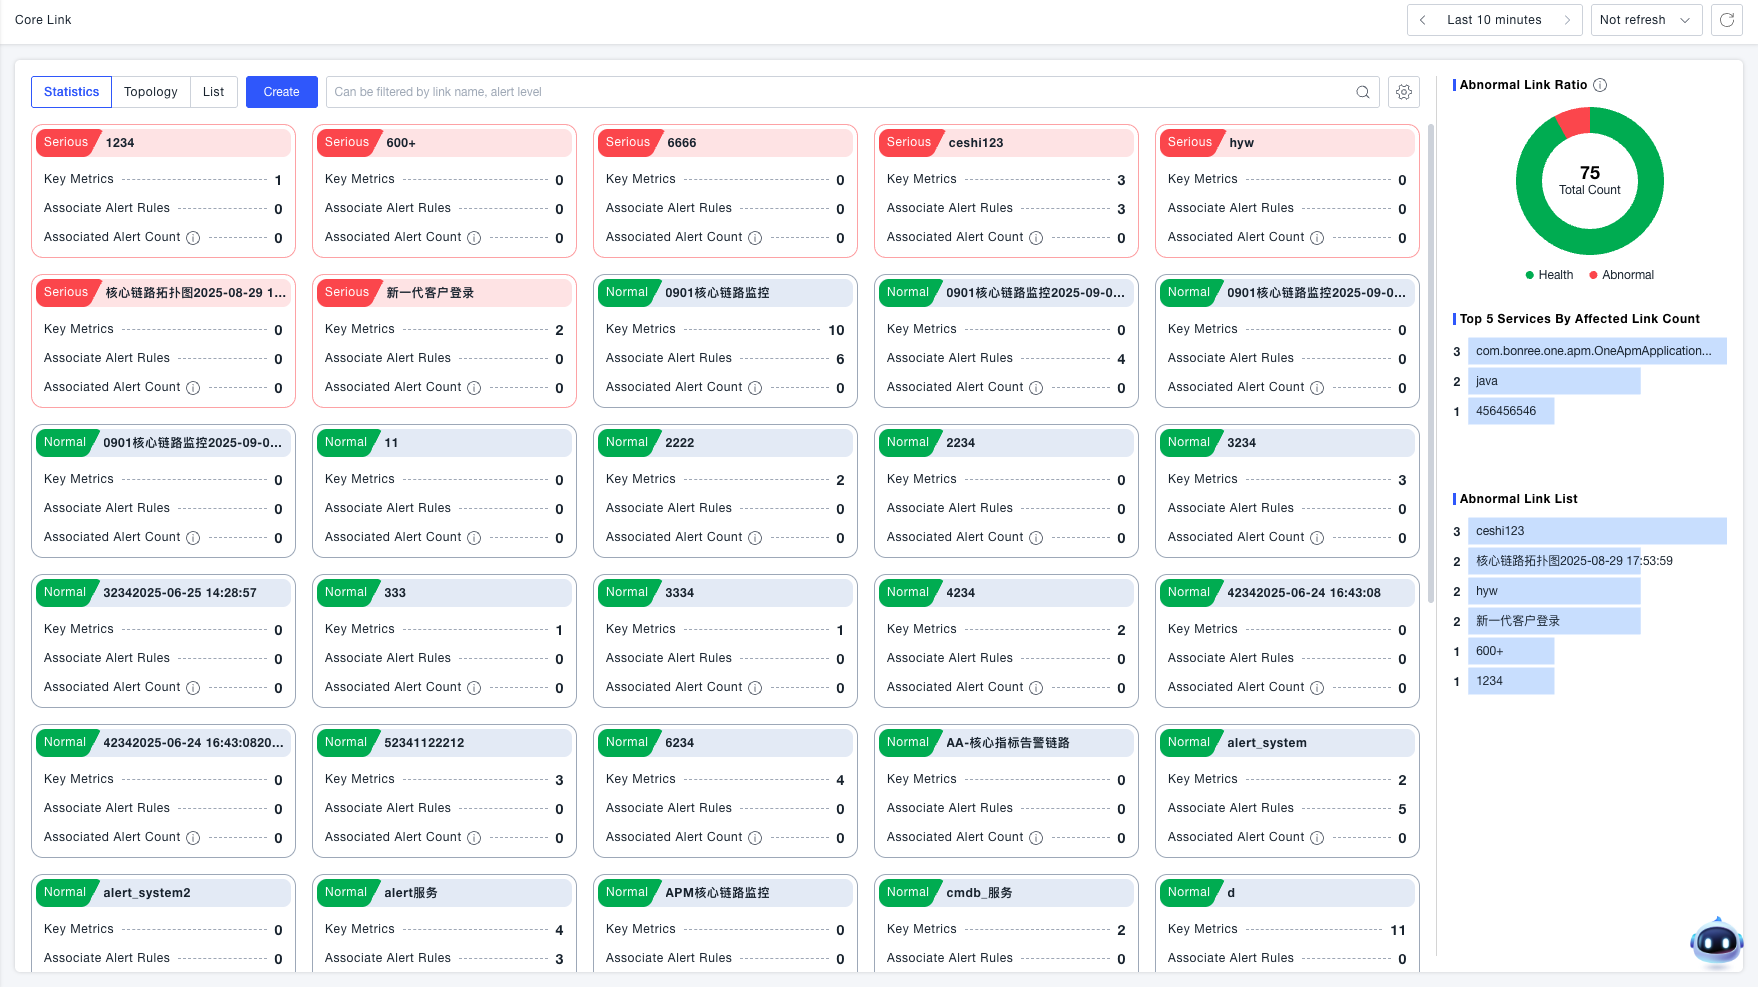This screenshot has width=1758, height=987.
Task: Toggle Health legend in donut chart
Action: (x=1549, y=275)
